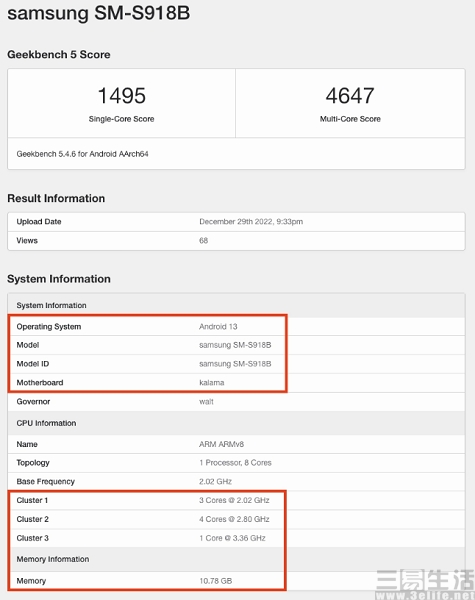
Task: Click the Memory value 10.78 GB
Action: tap(215, 580)
